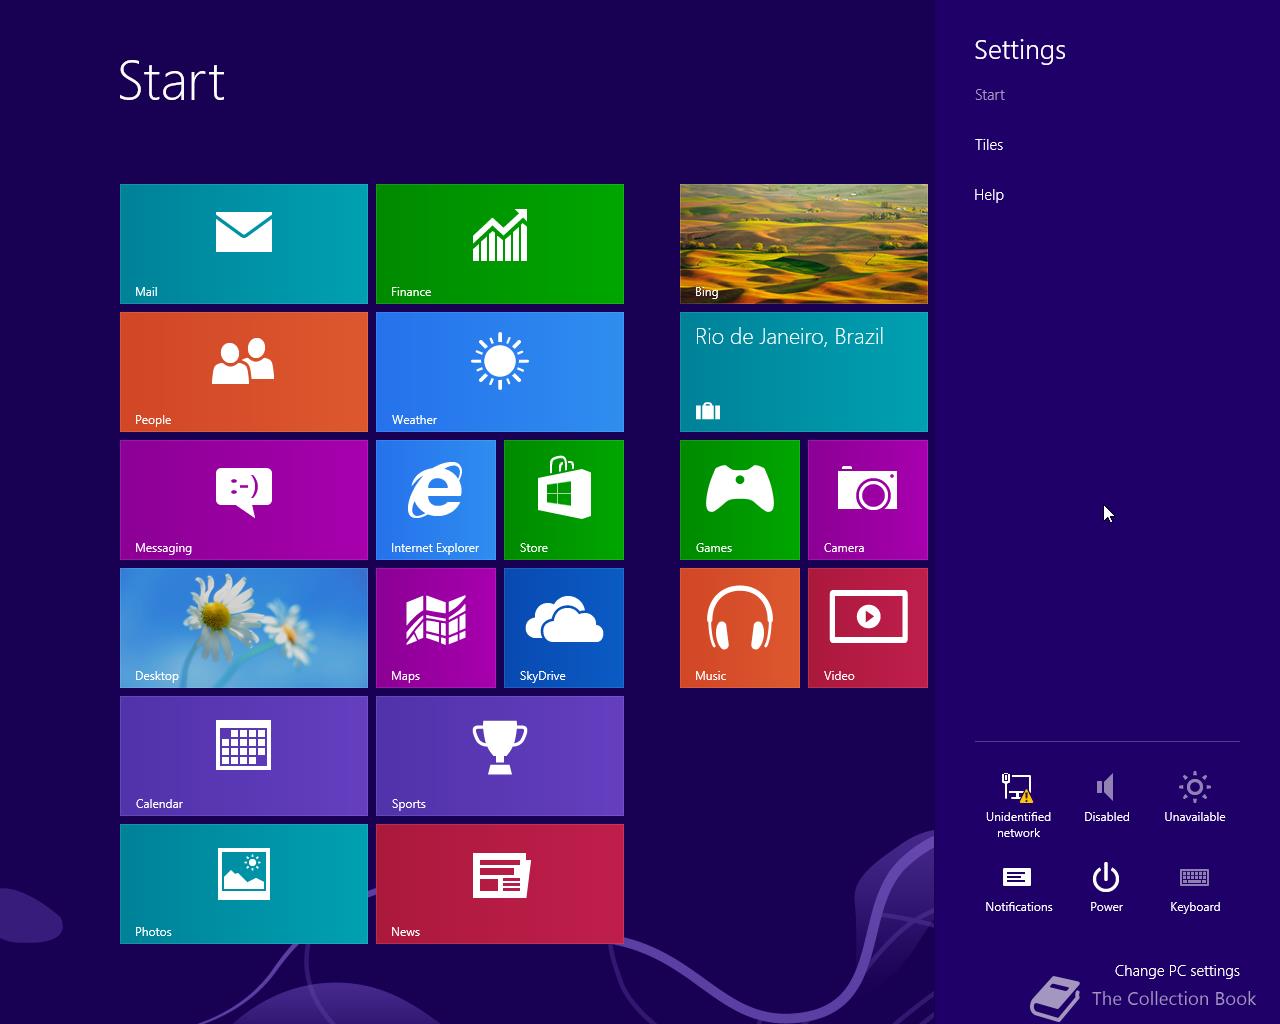Select Help in the Settings pane
The height and width of the screenshot is (1024, 1280).
(x=989, y=195)
